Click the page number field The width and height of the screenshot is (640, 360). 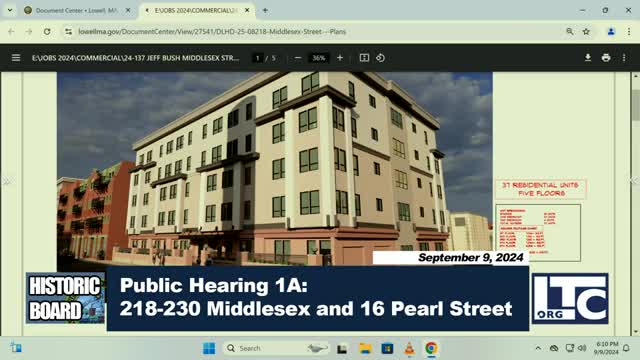pos(258,58)
